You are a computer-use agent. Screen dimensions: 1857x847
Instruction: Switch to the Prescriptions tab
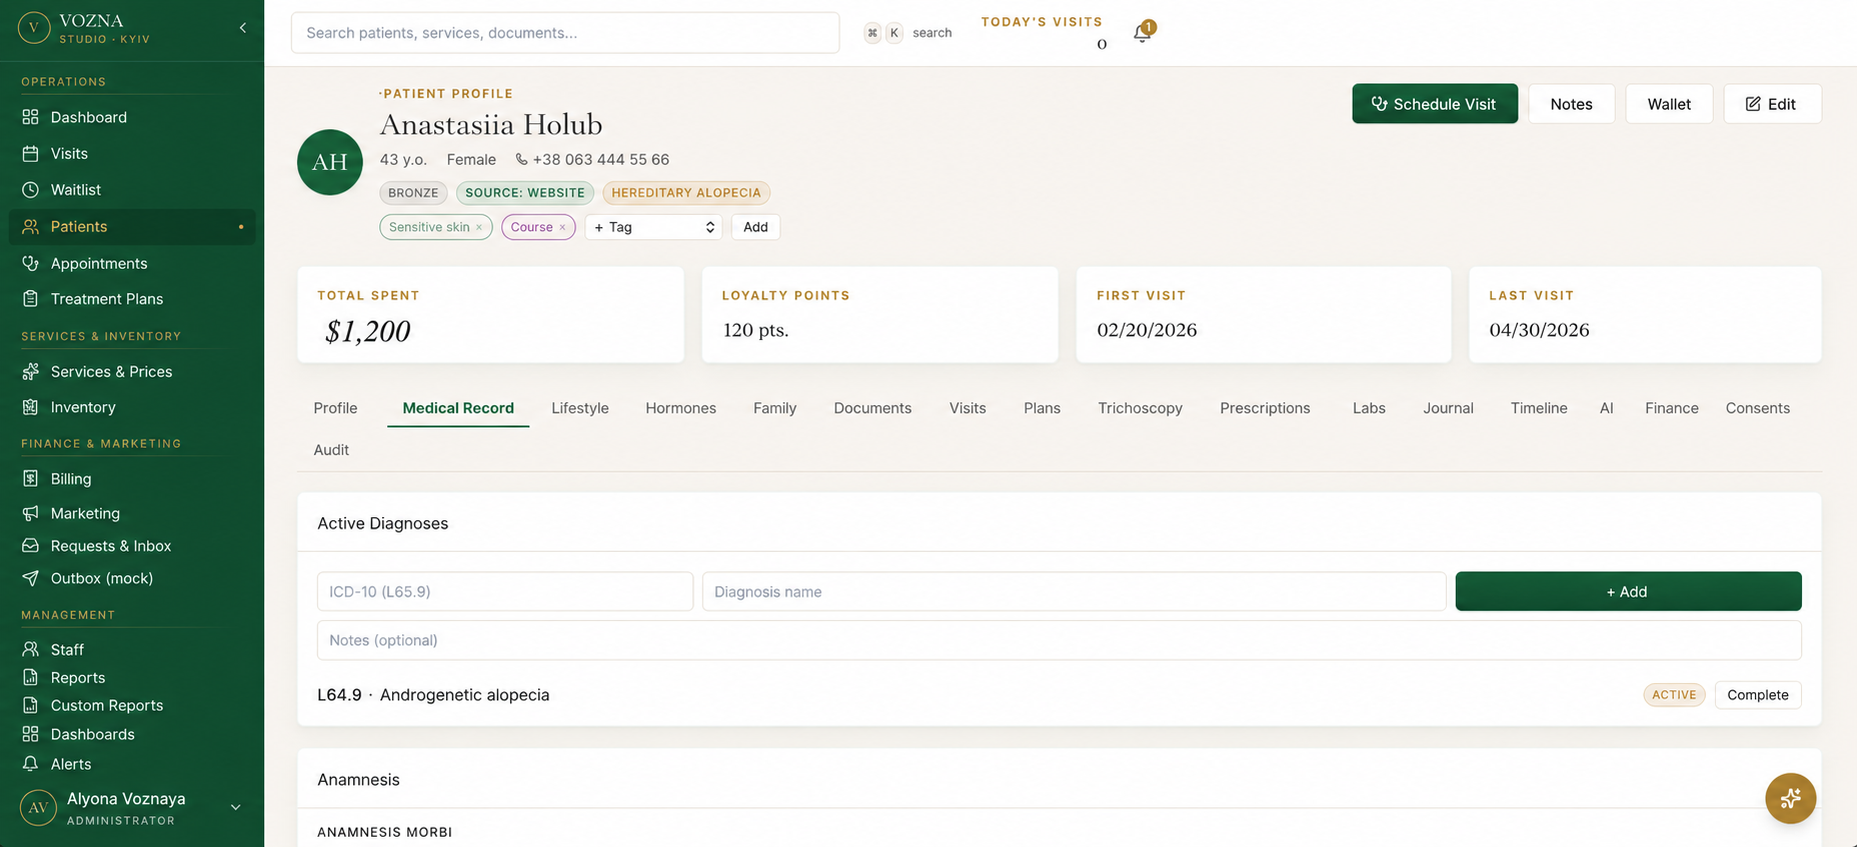click(x=1264, y=408)
